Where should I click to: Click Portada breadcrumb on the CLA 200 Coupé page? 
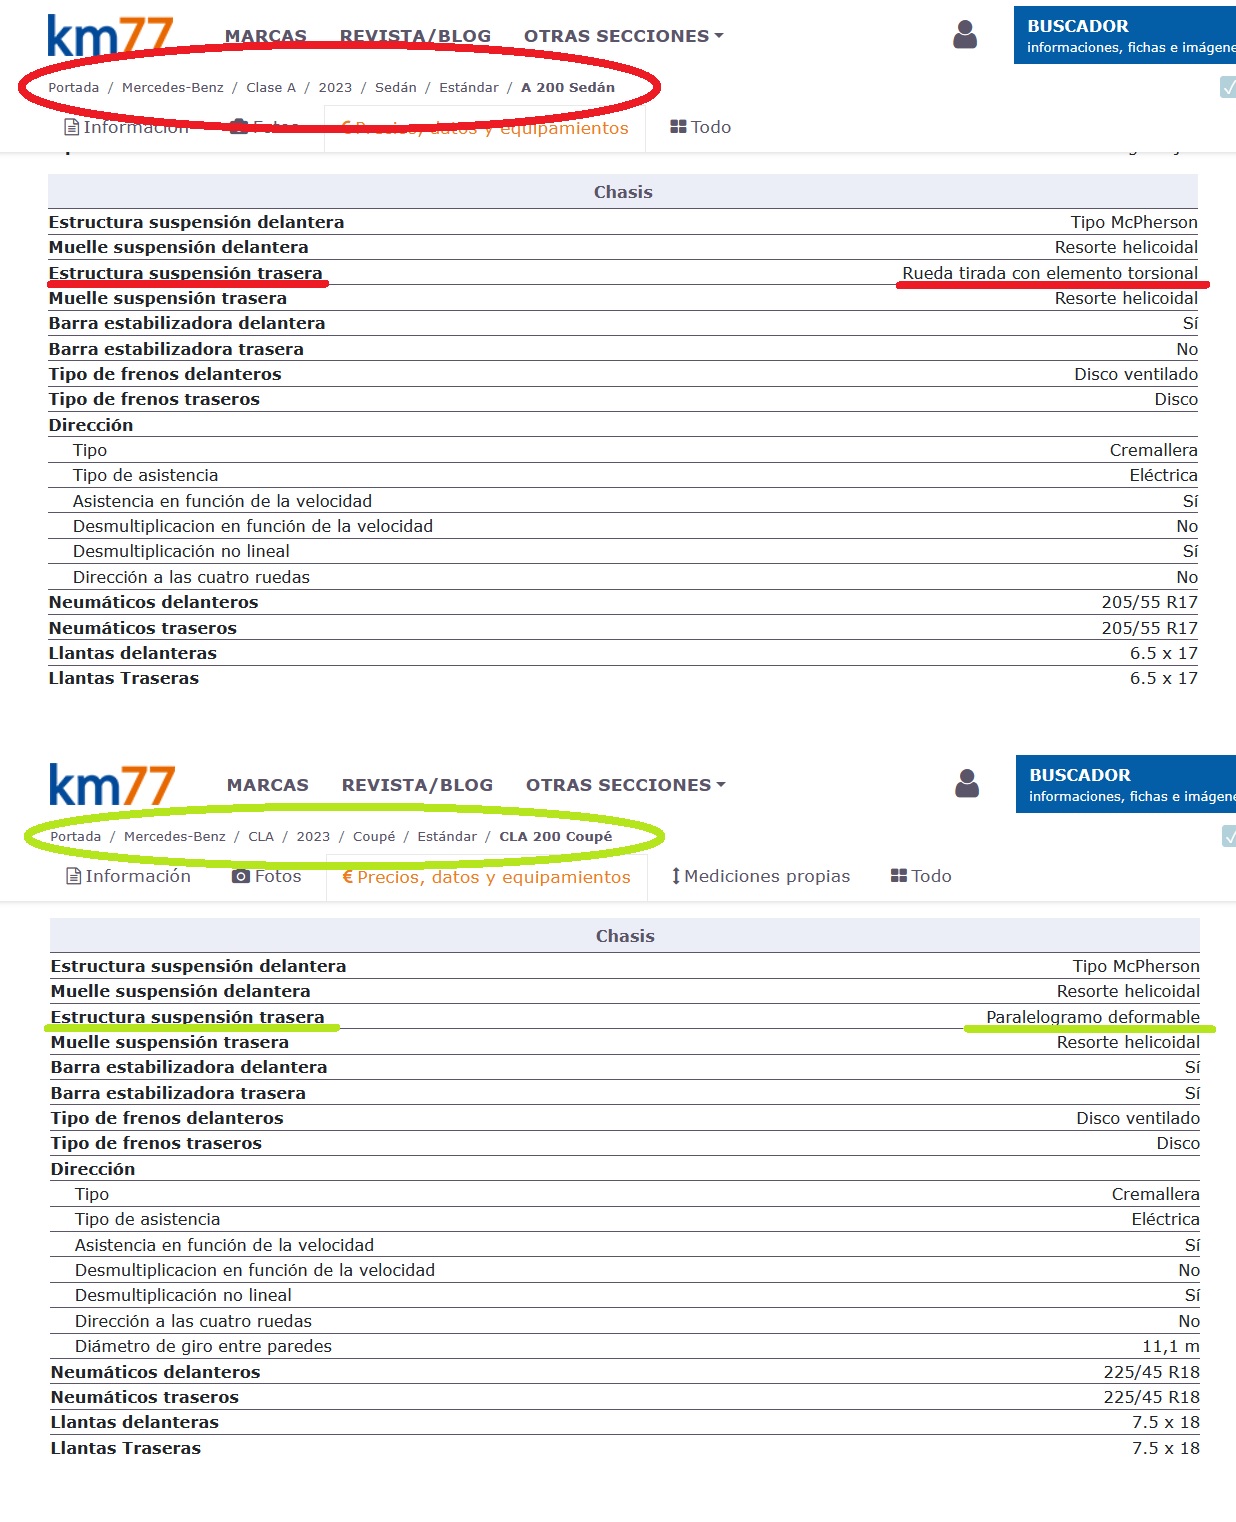(x=76, y=836)
